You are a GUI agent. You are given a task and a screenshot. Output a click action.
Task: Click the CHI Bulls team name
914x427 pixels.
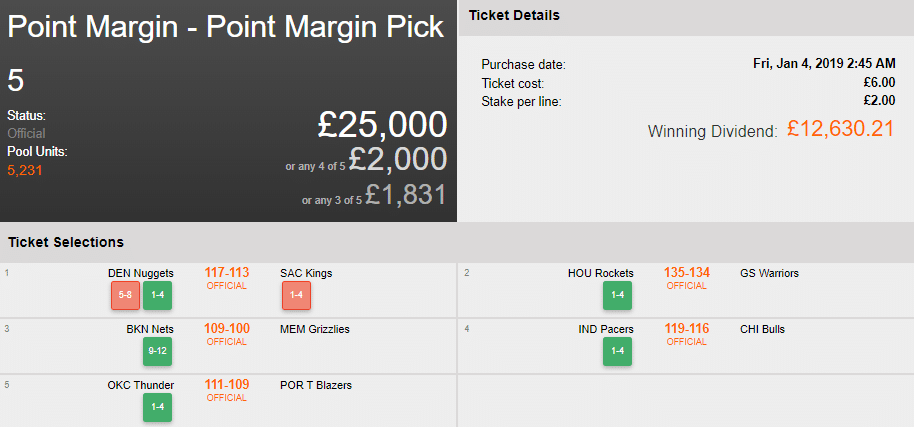(762, 329)
